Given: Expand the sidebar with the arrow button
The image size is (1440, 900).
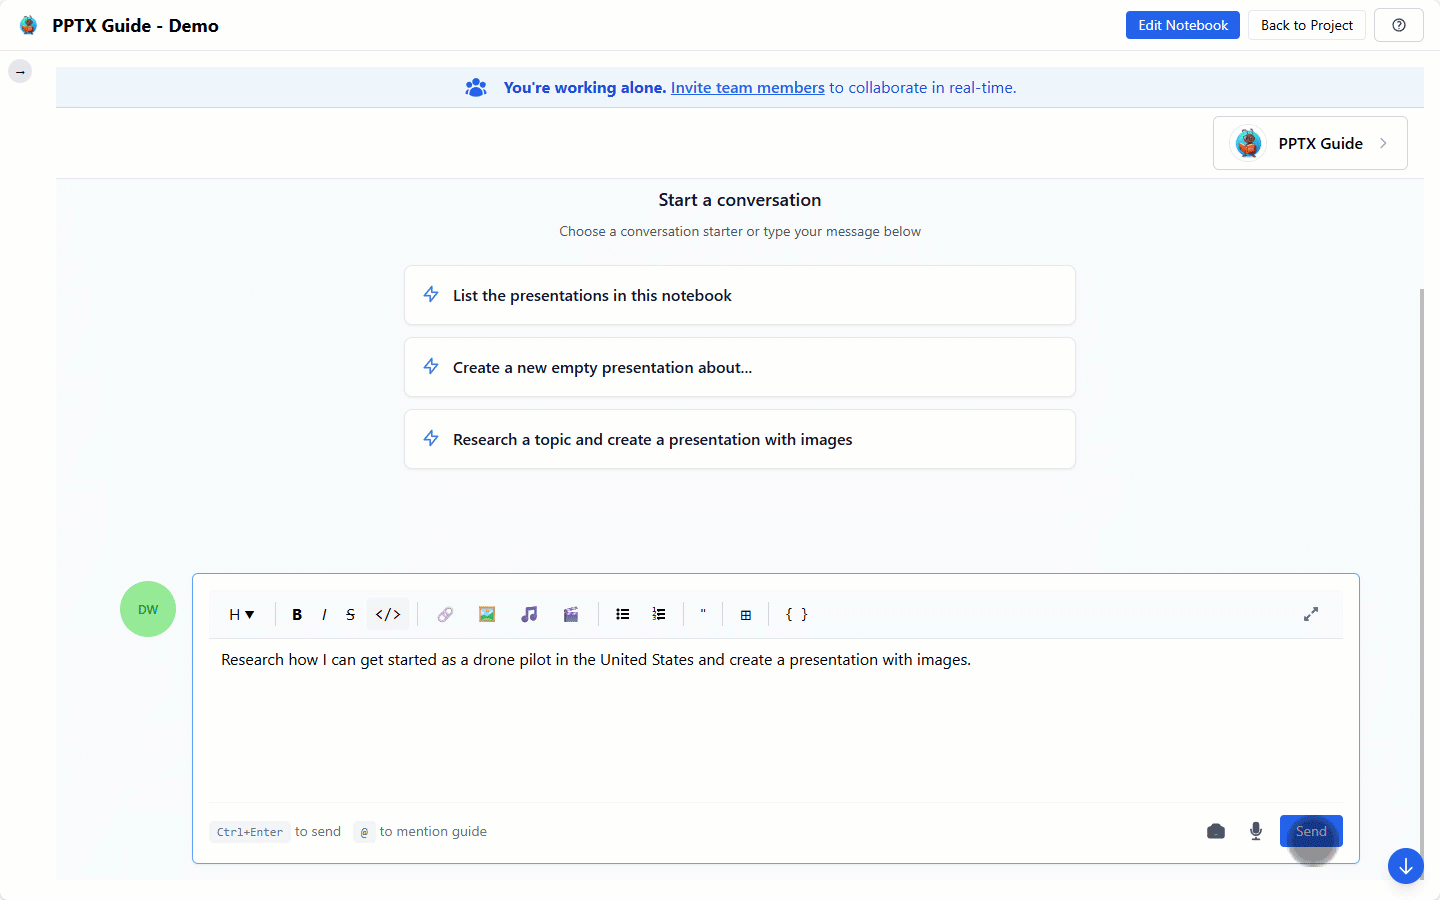Looking at the screenshot, I should 20,72.
